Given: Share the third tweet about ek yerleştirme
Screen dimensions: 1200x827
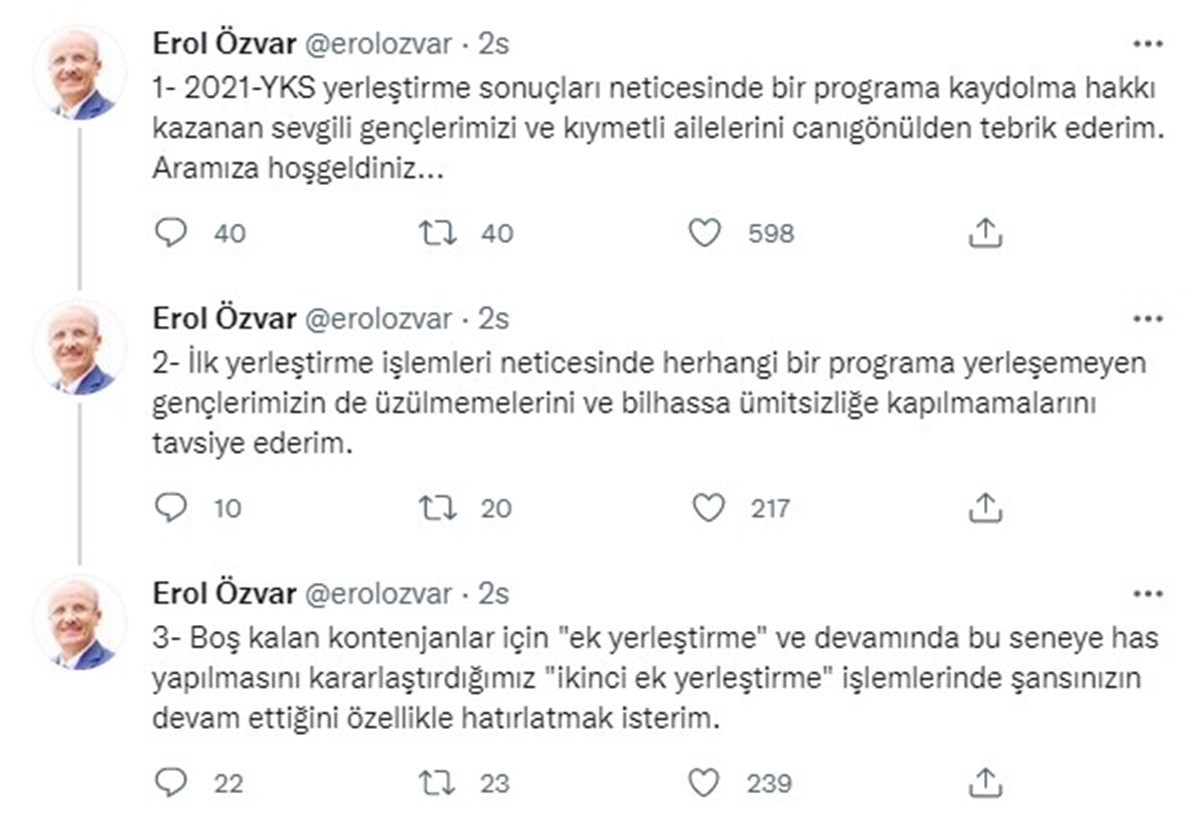Looking at the screenshot, I should 986,783.
